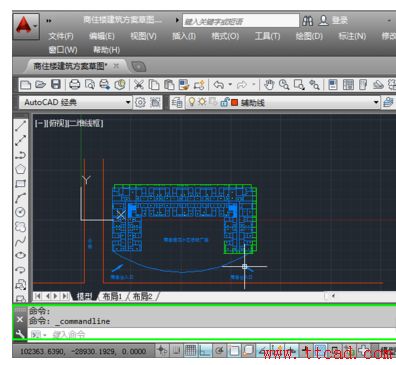The height and width of the screenshot is (365, 396).
Task: Expand the 辅助线 layer dropdown list
Action: pos(376,102)
